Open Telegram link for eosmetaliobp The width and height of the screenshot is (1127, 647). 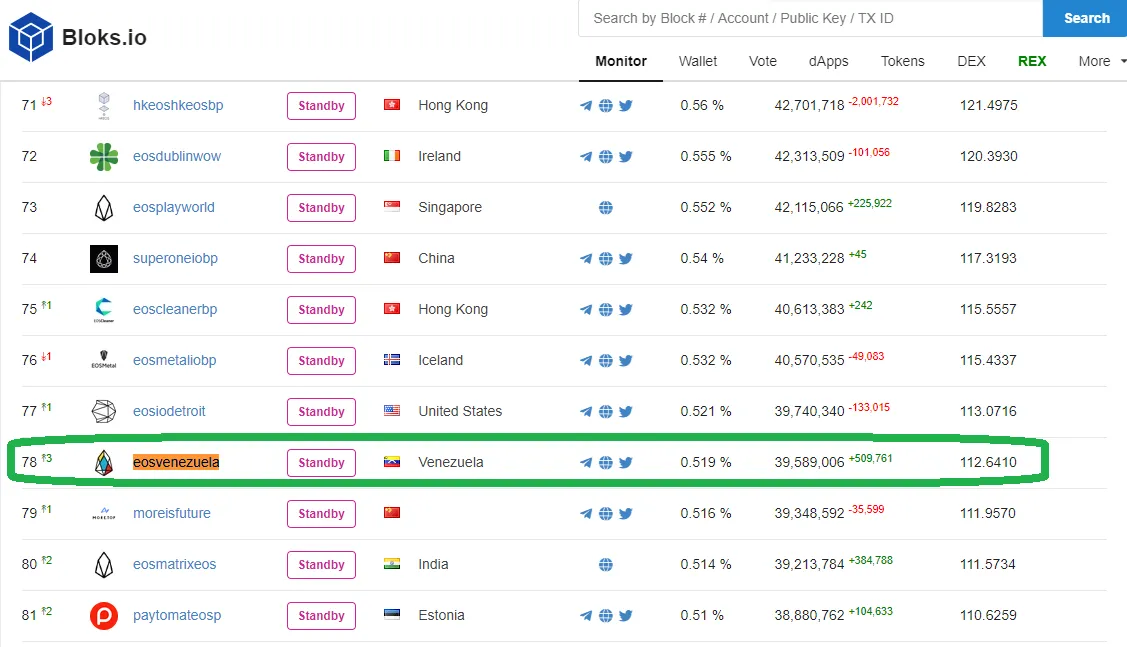pos(586,361)
